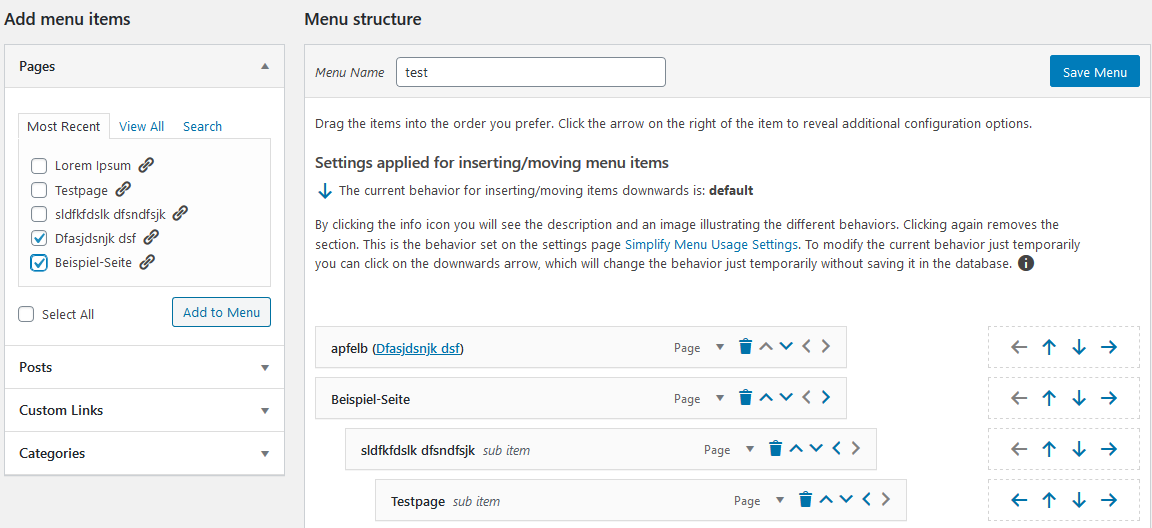Open the Search tab in Pages
This screenshot has width=1152, height=528.
click(202, 126)
